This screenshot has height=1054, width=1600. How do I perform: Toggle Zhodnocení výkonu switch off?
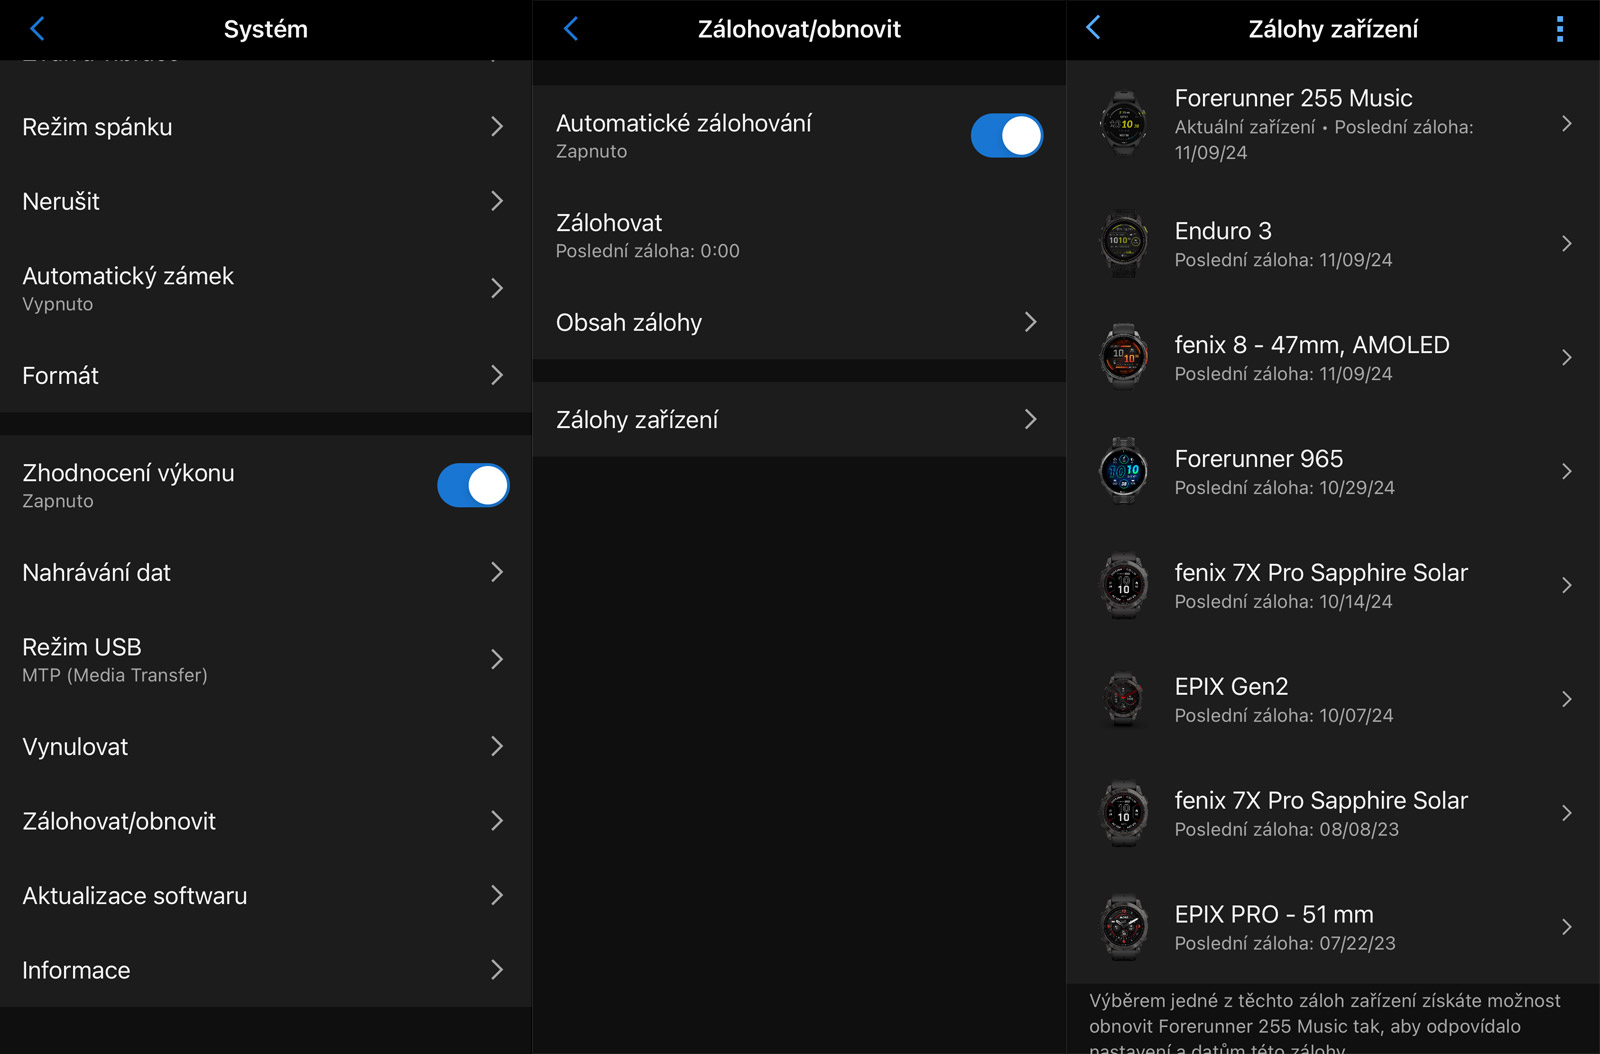click(473, 485)
